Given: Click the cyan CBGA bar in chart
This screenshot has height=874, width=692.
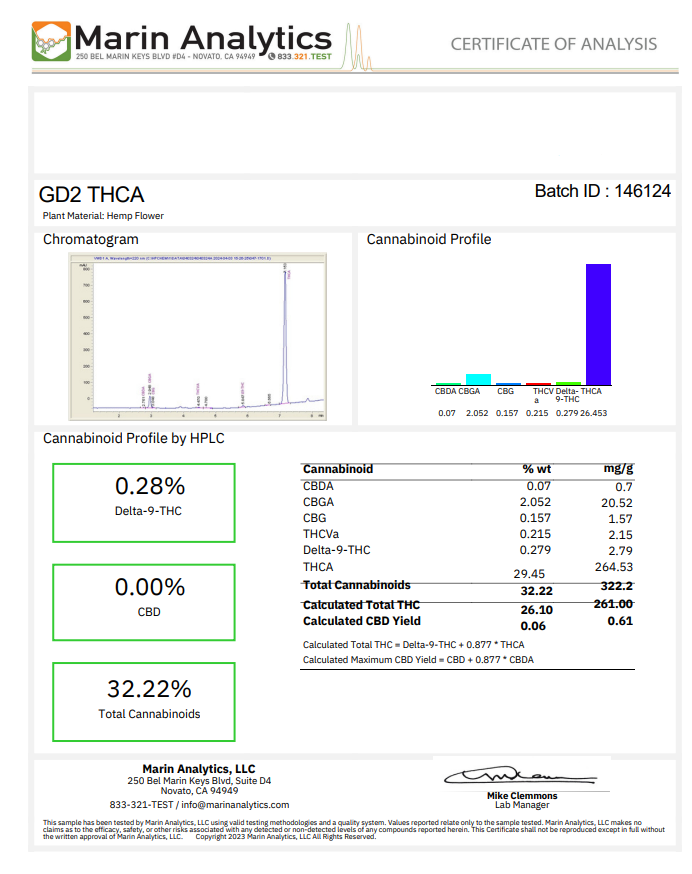Looking at the screenshot, I should [478, 379].
